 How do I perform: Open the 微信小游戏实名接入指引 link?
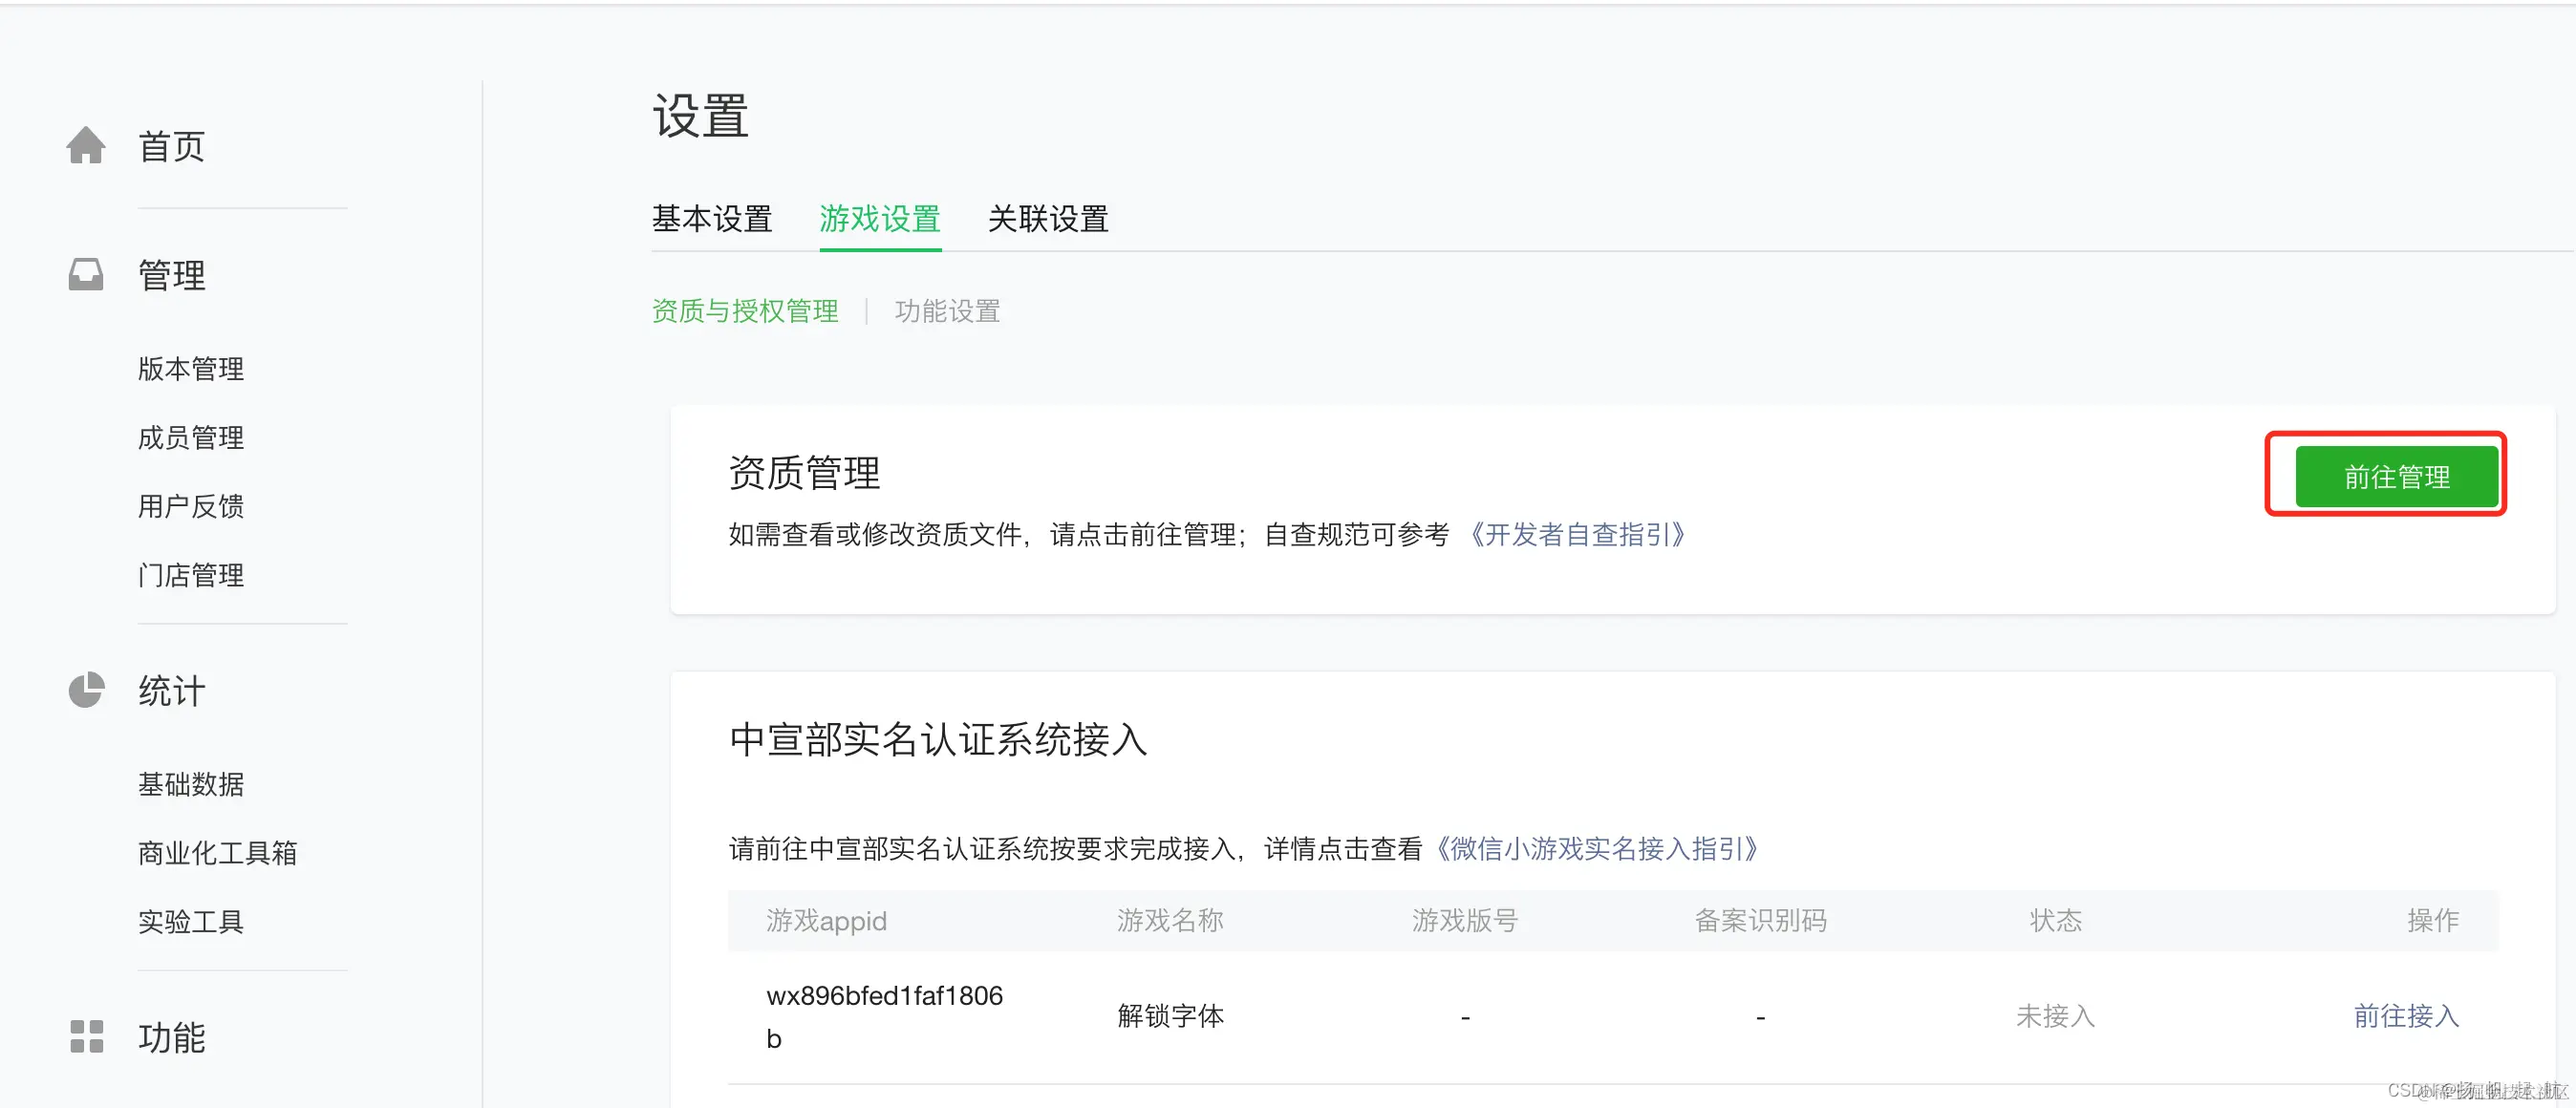point(1597,849)
